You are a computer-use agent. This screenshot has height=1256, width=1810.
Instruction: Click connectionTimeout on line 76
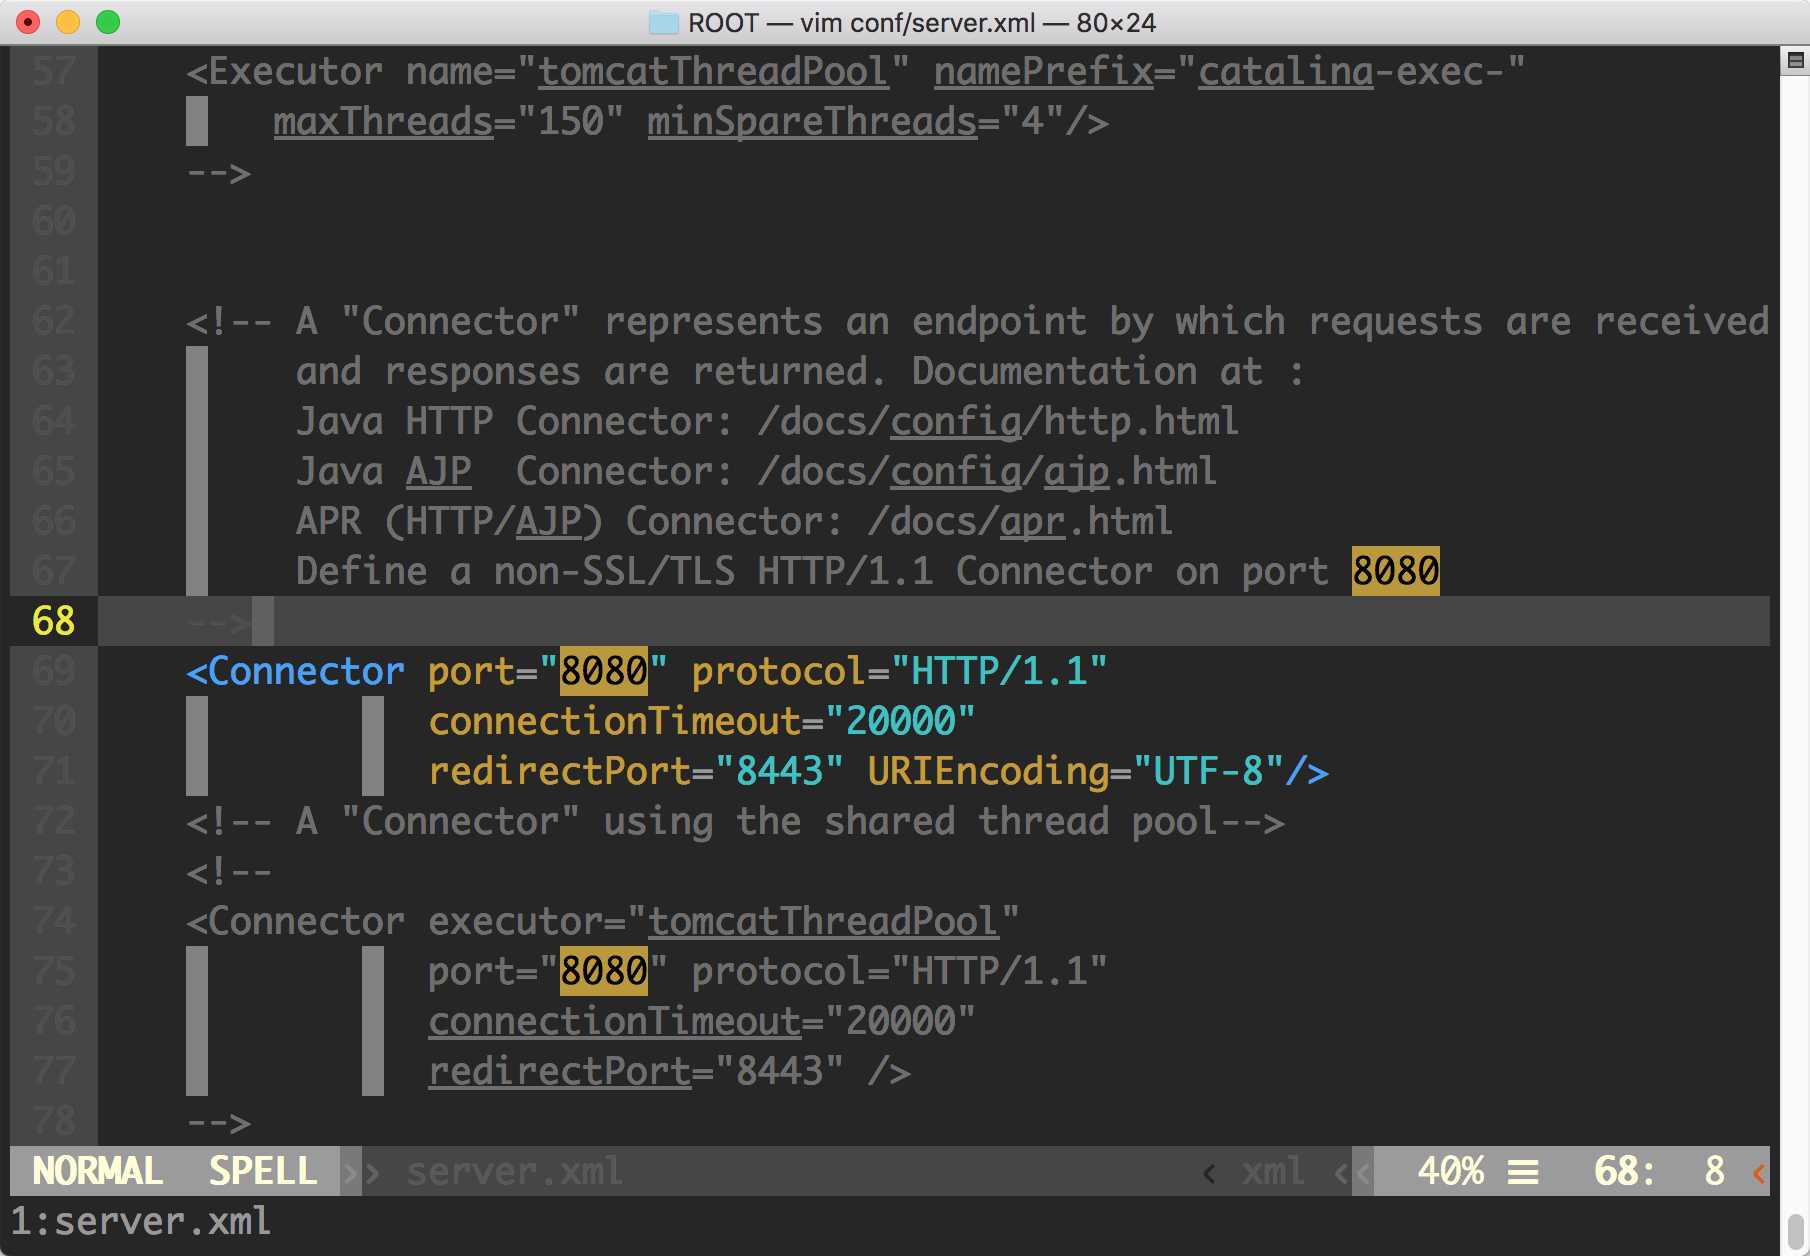[x=615, y=1021]
